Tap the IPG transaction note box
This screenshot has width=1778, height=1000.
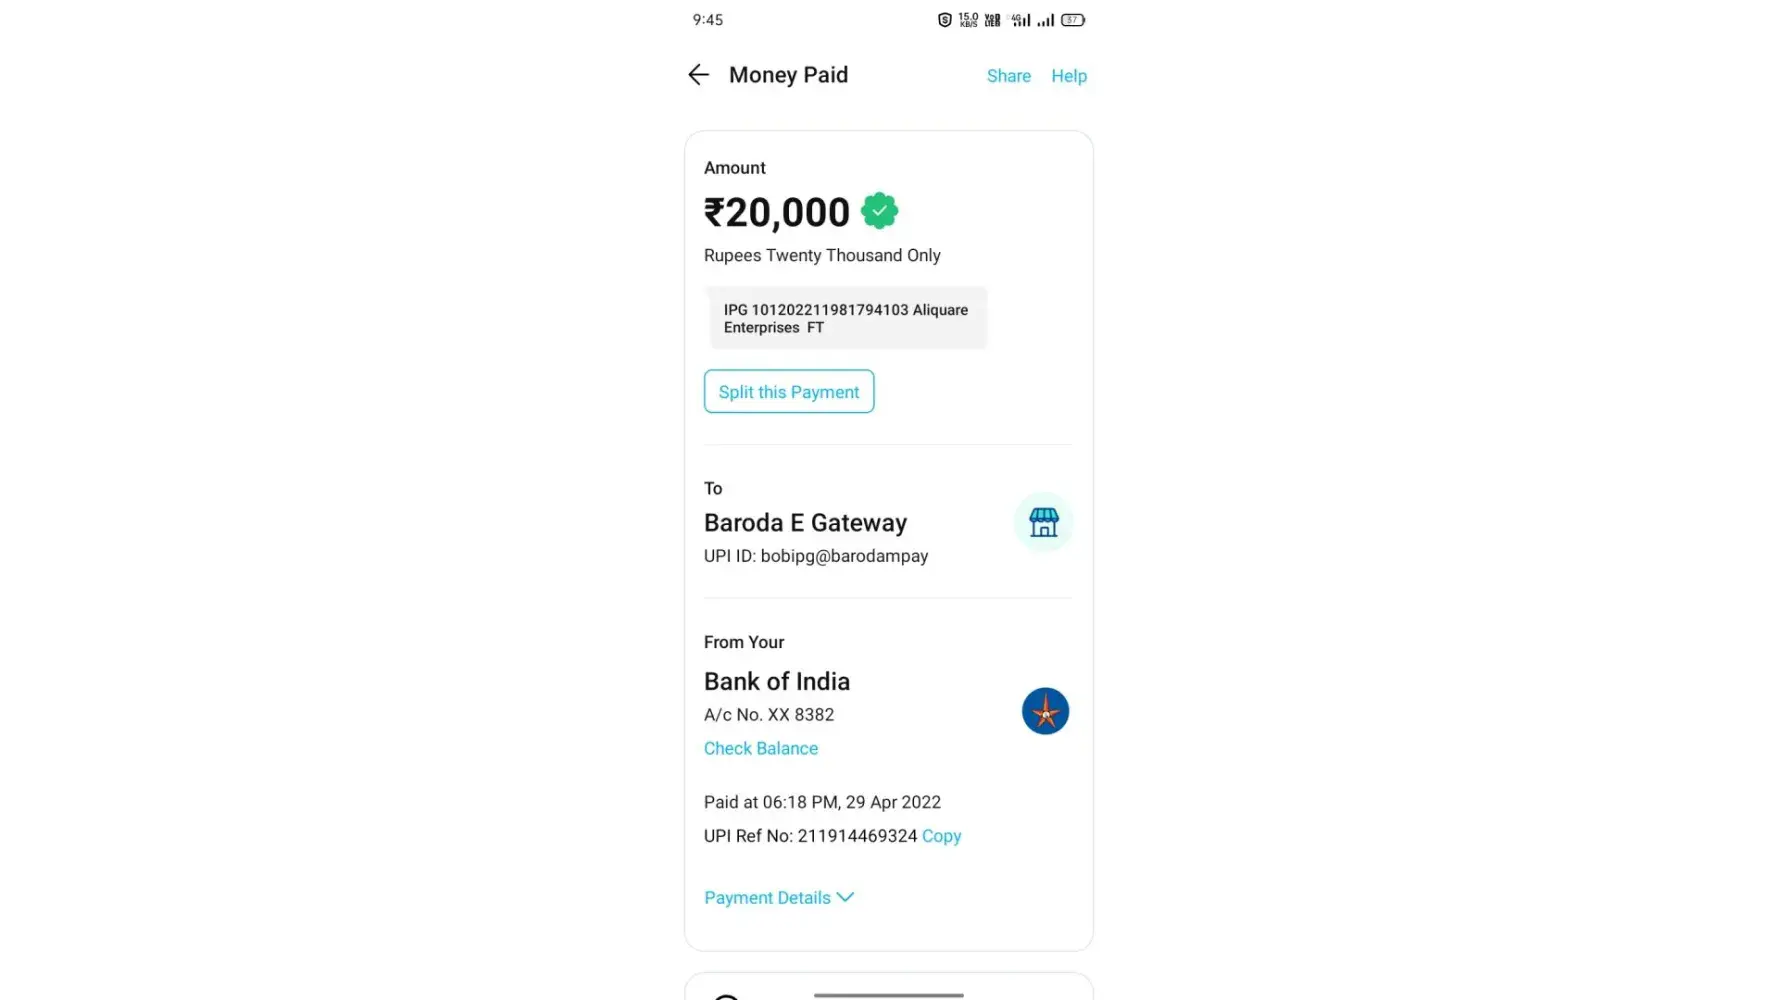(x=847, y=318)
